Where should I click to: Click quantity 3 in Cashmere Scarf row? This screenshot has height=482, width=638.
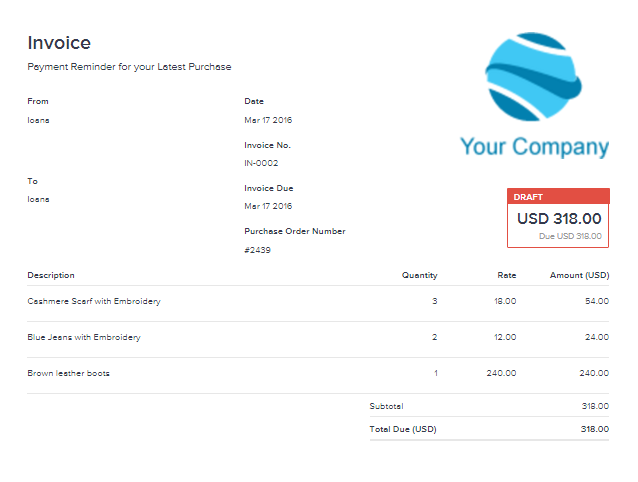tap(435, 301)
